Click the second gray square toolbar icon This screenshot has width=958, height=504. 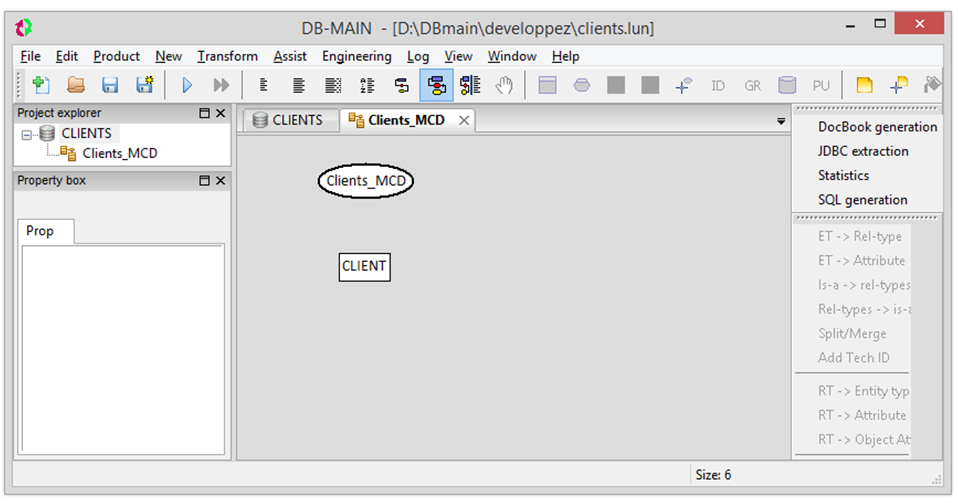coord(650,85)
